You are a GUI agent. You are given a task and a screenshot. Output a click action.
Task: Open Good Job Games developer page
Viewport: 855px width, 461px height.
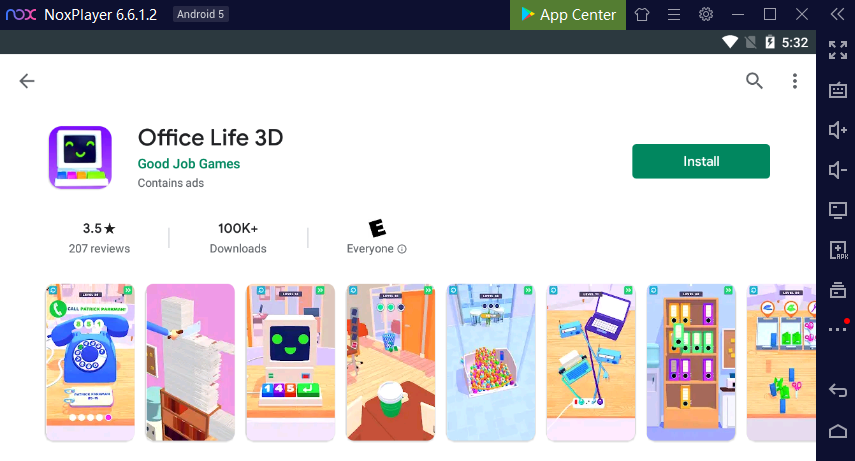(x=189, y=164)
